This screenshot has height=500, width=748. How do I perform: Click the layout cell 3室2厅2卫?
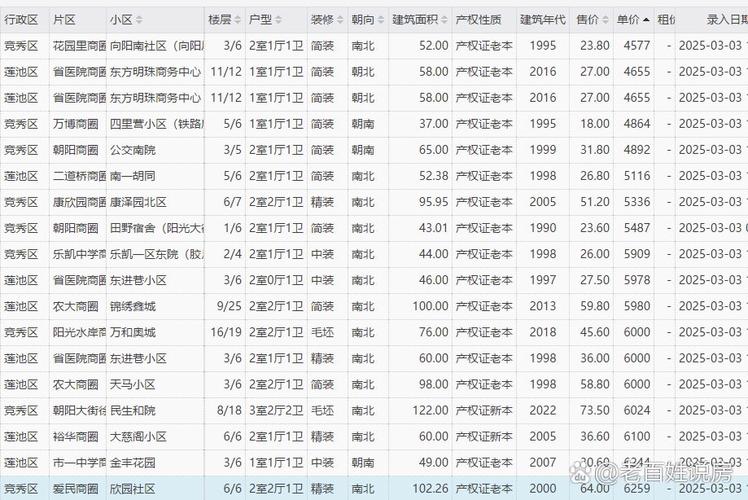click(276, 410)
